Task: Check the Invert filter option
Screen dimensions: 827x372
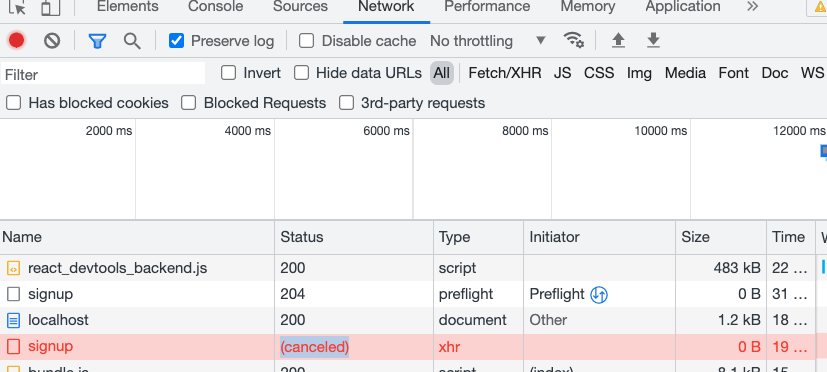Action: pyautogui.click(x=228, y=73)
